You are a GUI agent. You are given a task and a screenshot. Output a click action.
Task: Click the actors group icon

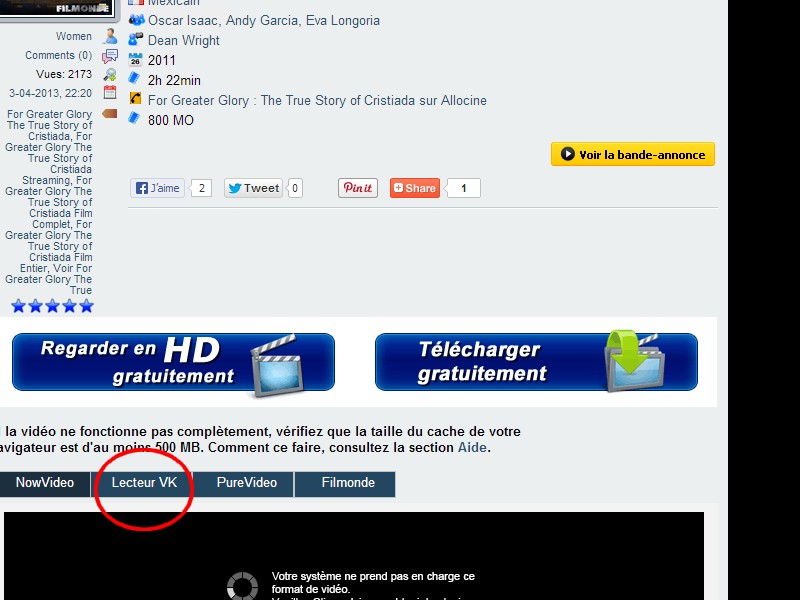click(136, 20)
